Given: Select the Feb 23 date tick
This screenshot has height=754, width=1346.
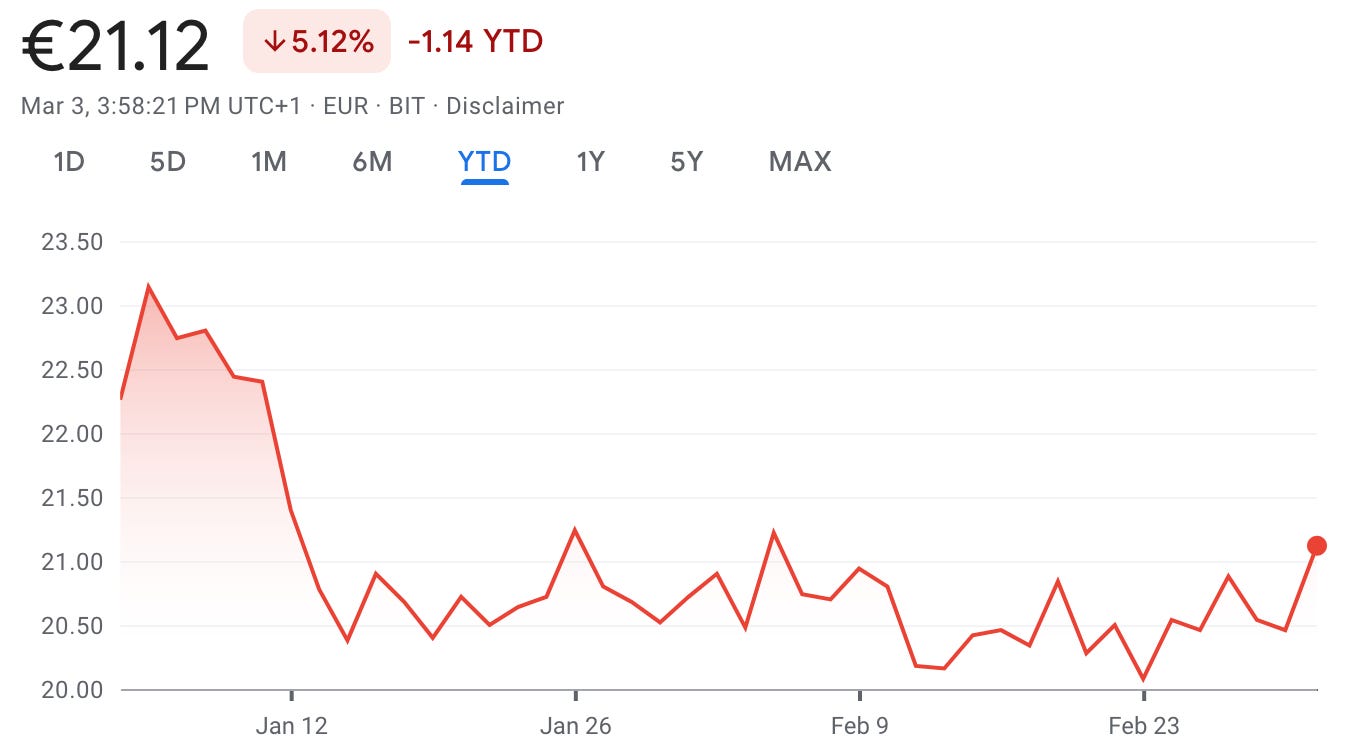Looking at the screenshot, I should 1143,725.
